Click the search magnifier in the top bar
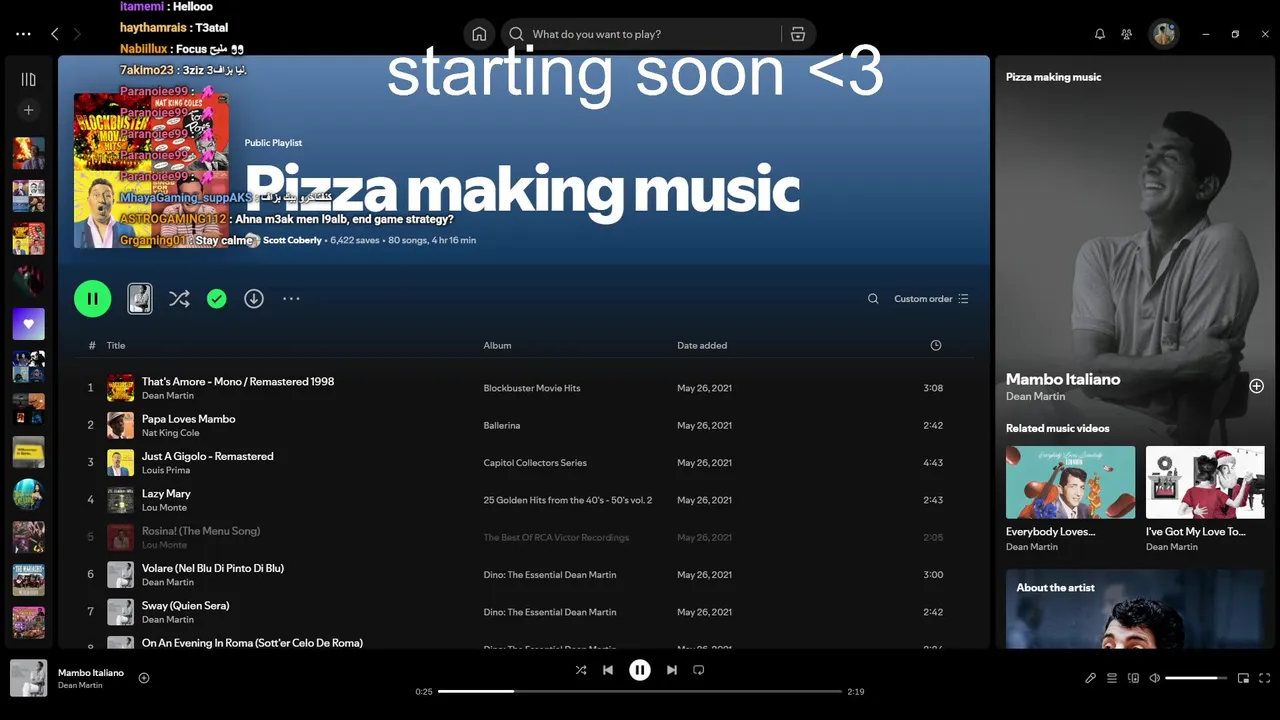The width and height of the screenshot is (1280, 720). (x=516, y=34)
